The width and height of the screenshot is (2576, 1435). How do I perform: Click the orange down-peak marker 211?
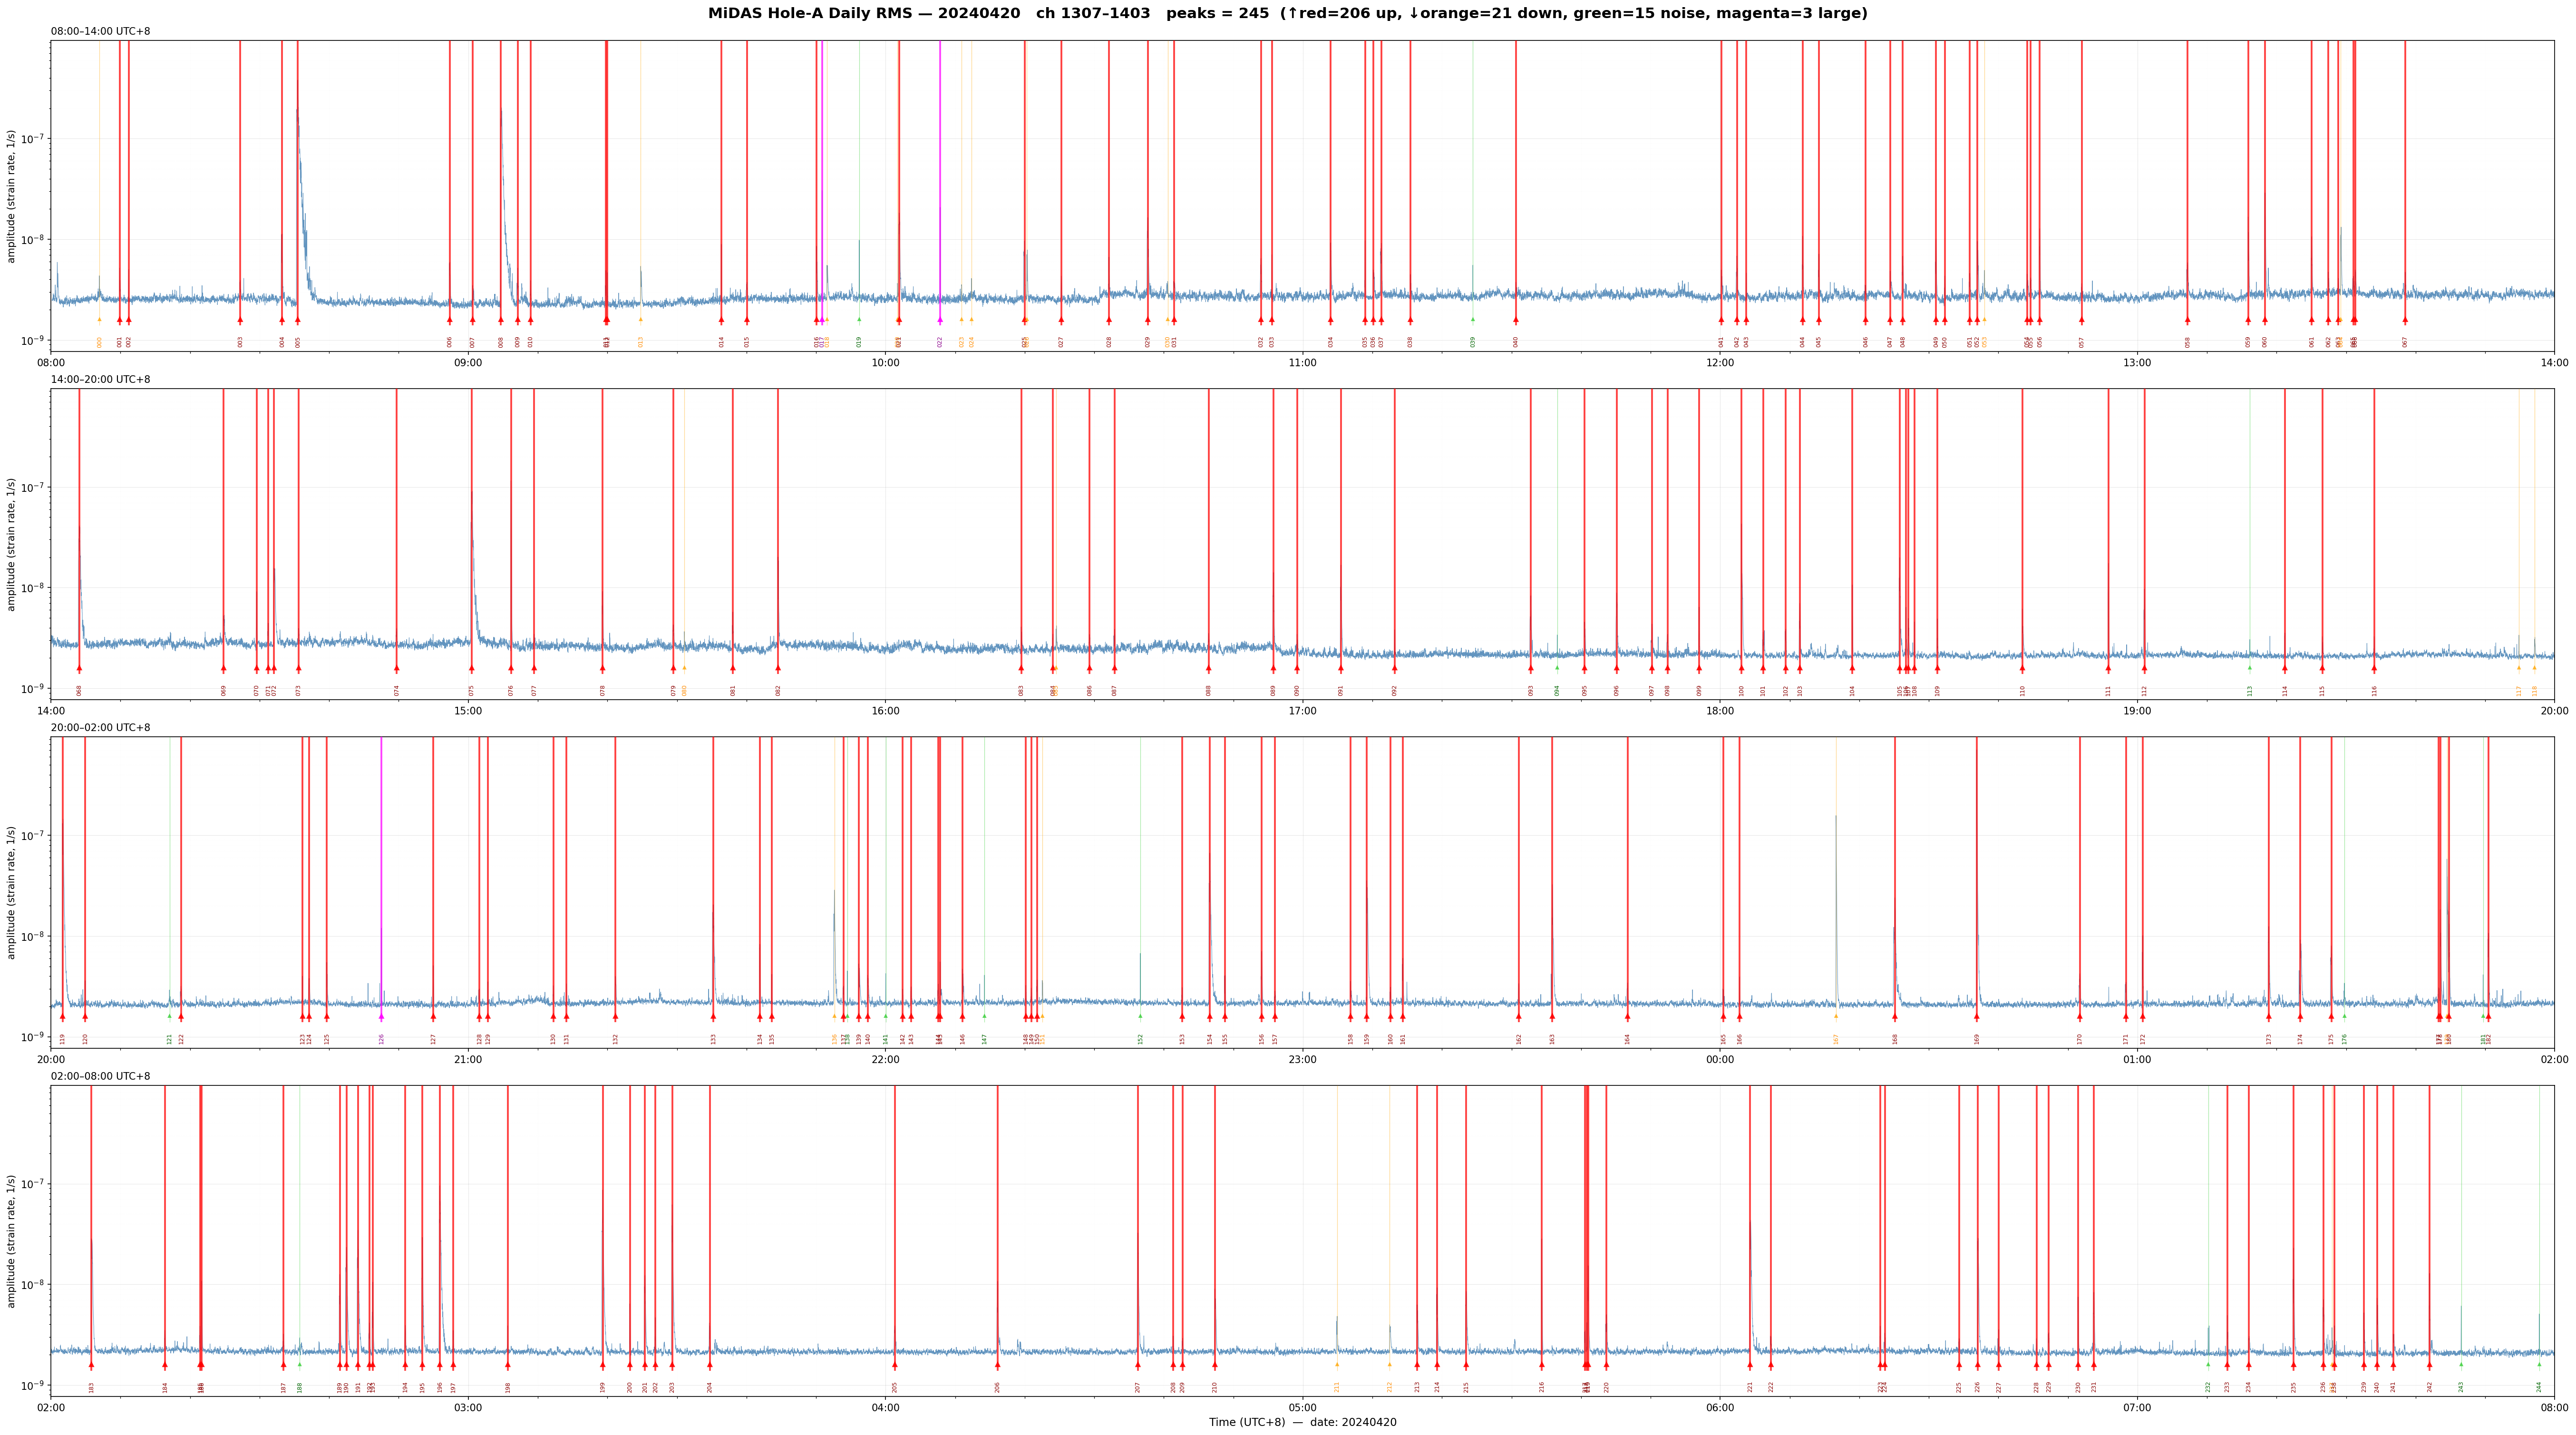[x=1337, y=1365]
